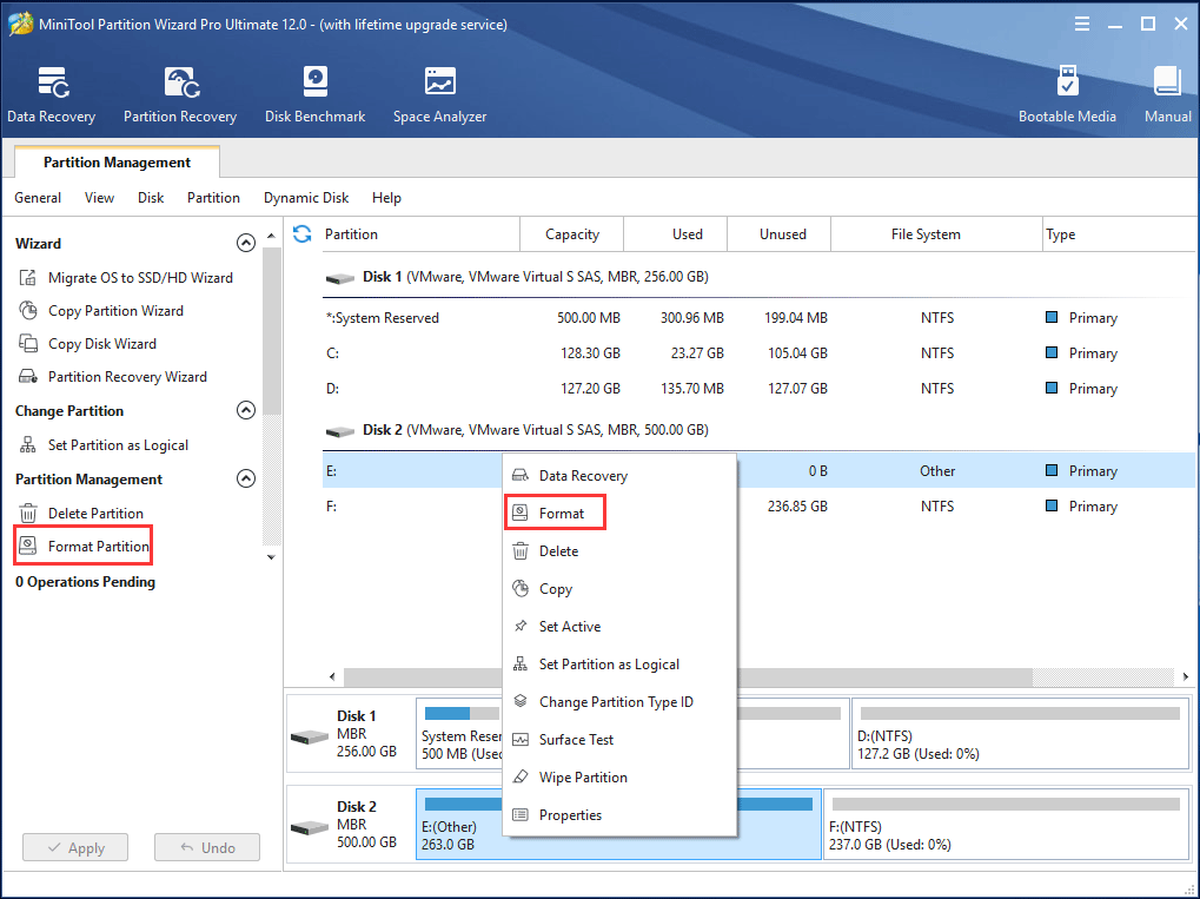Viewport: 1200px width, 899px height.
Task: Open the General menu
Action: [38, 198]
